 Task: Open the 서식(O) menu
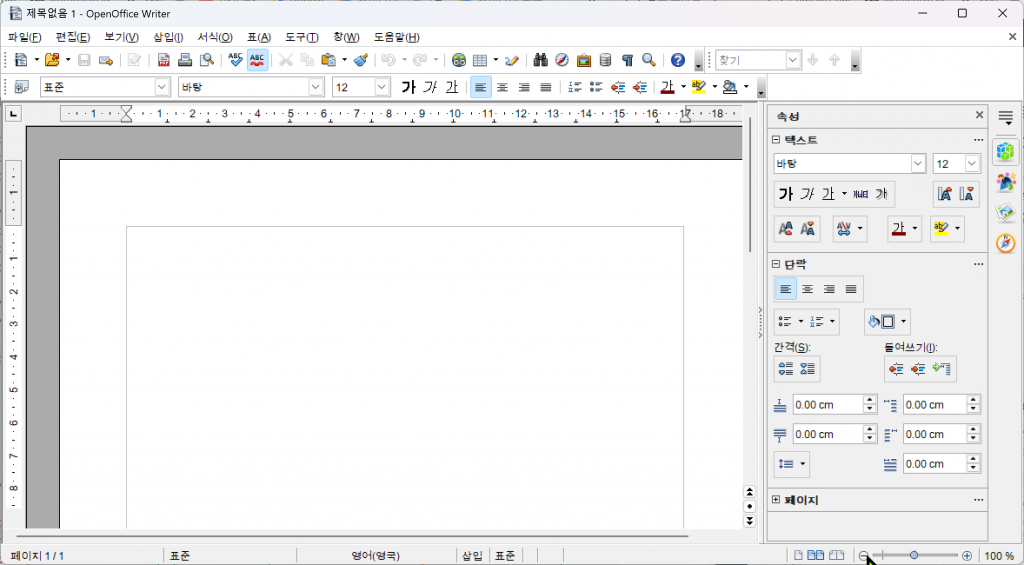[x=215, y=37]
